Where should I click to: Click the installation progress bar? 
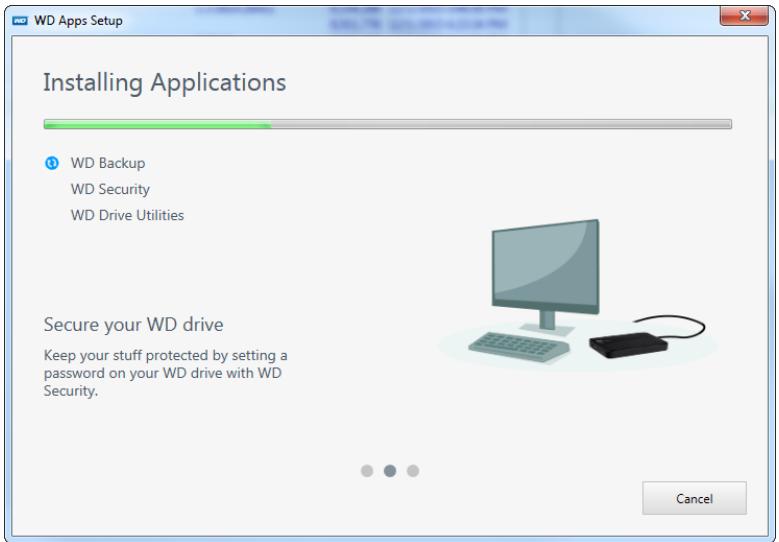coord(388,124)
